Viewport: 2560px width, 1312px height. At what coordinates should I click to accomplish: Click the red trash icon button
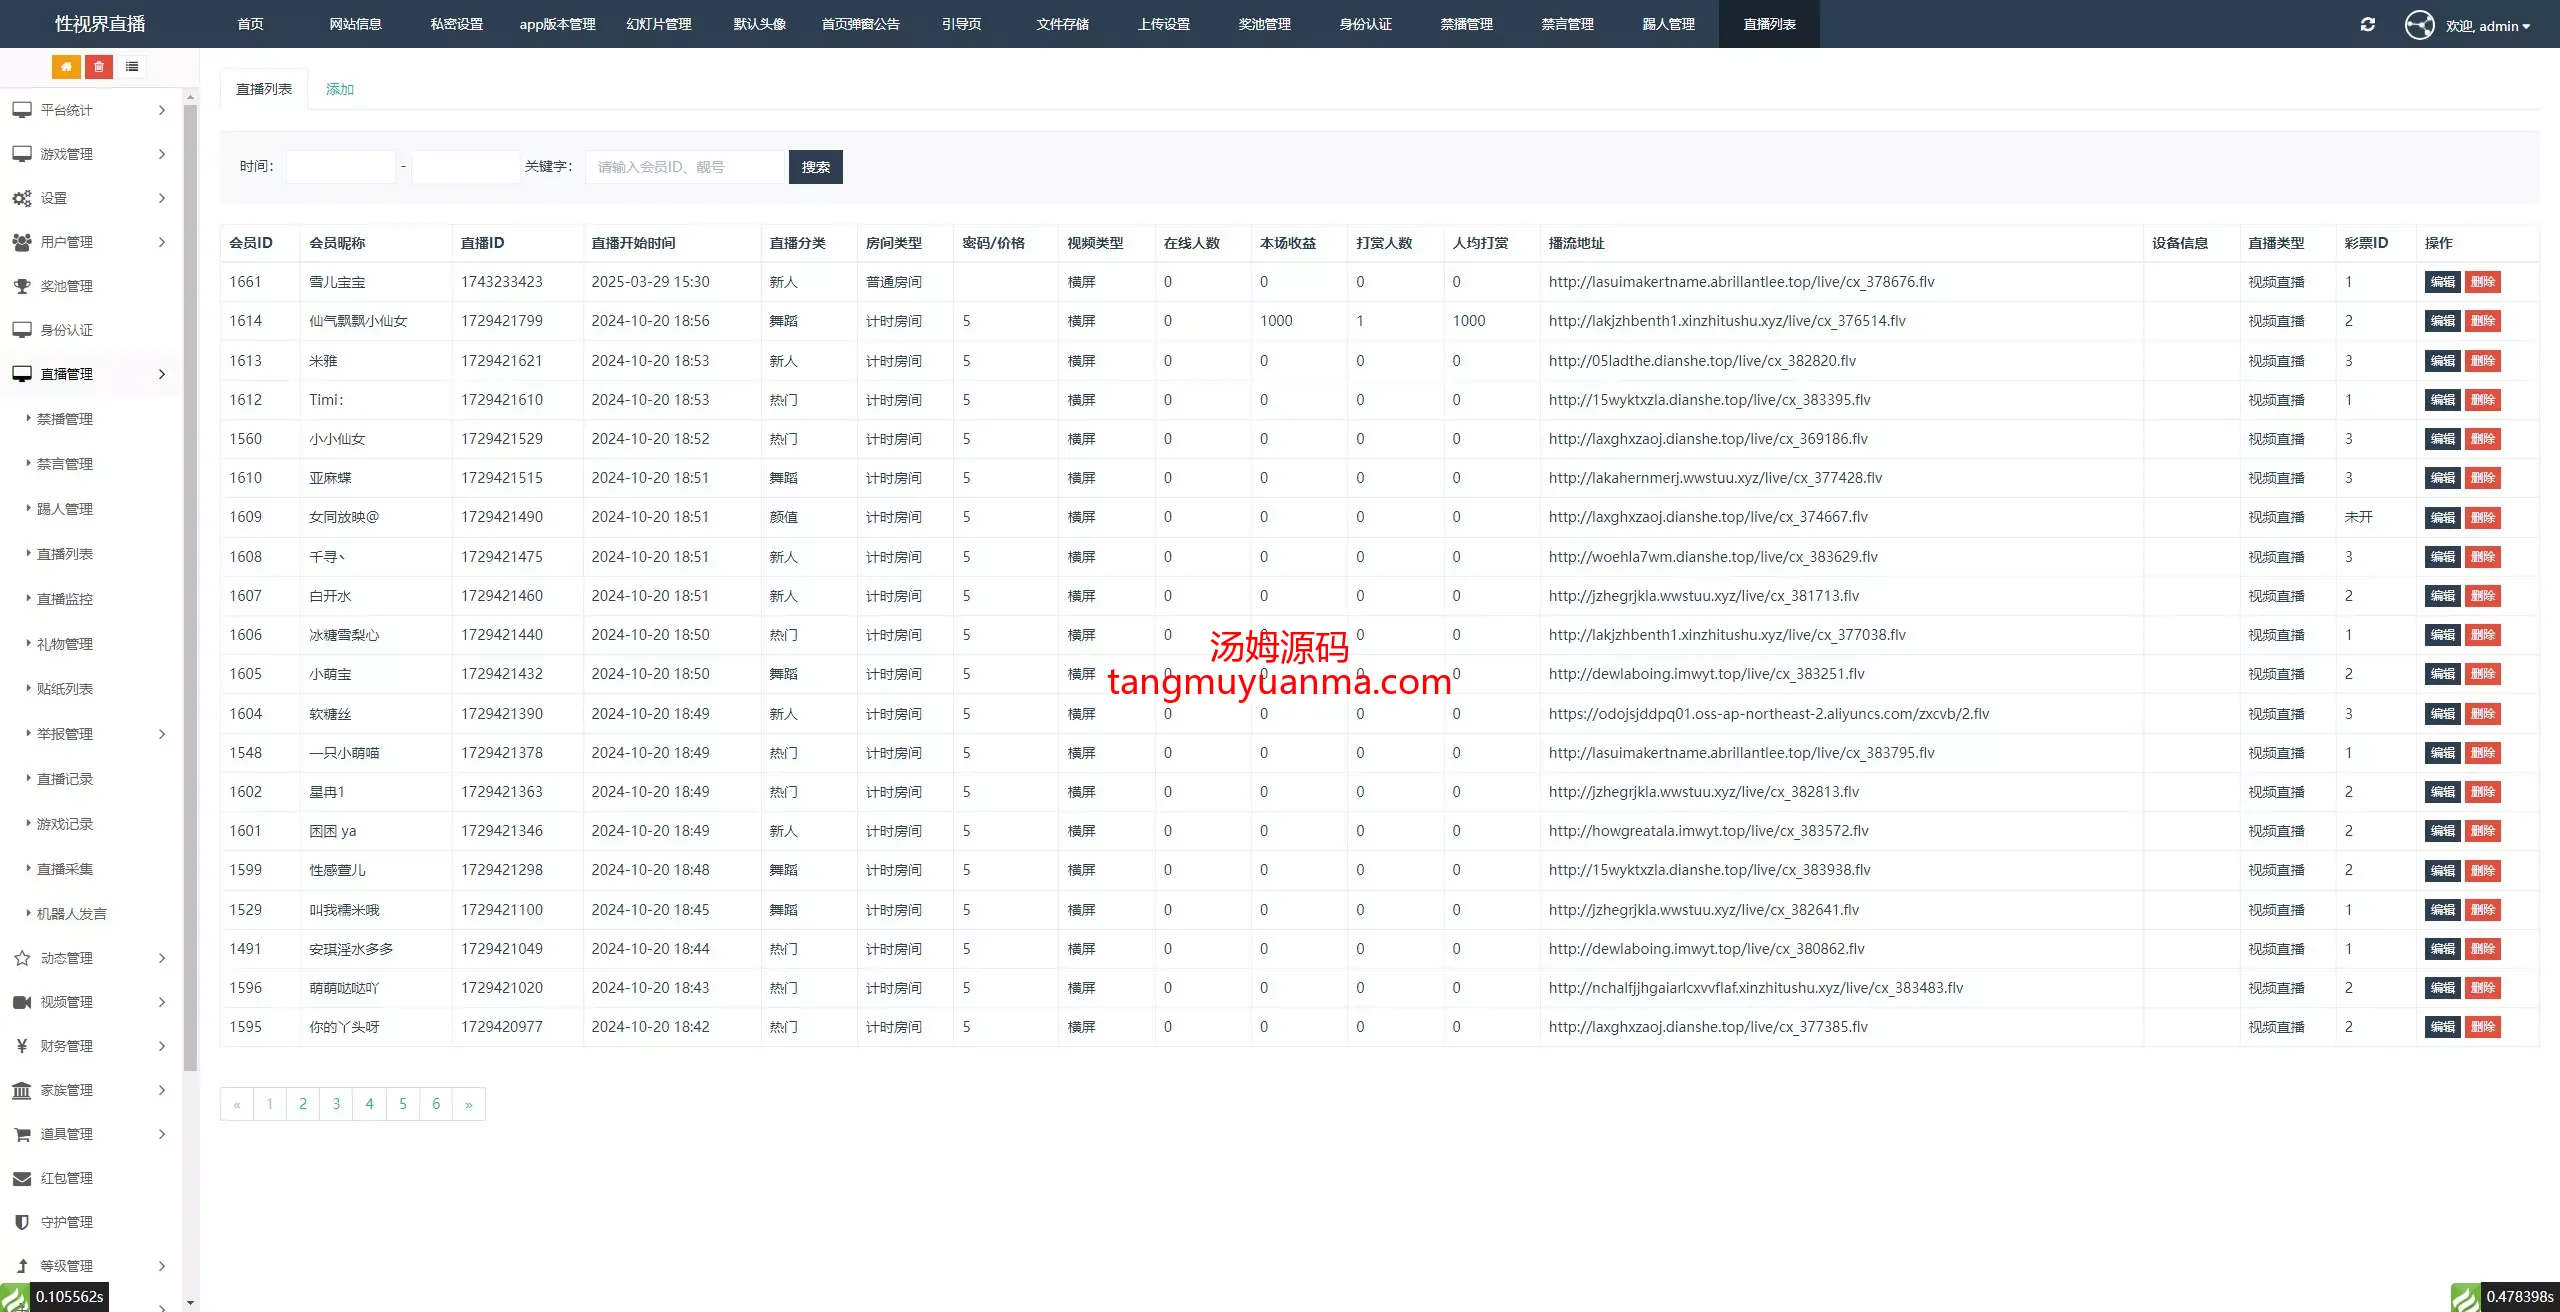tap(99, 67)
